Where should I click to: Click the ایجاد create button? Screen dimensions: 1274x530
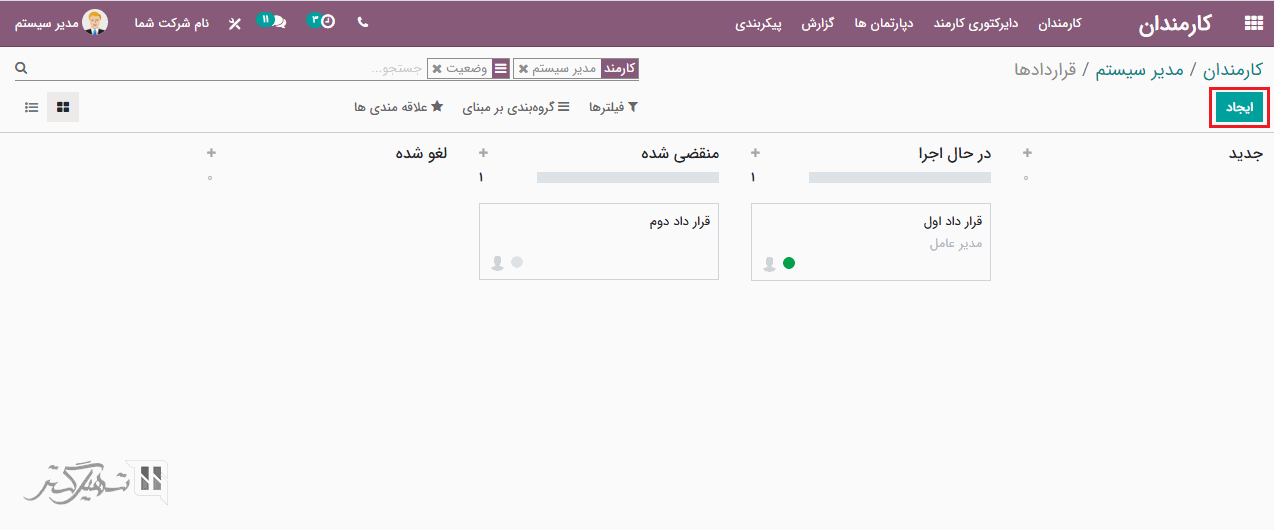click(x=1239, y=108)
